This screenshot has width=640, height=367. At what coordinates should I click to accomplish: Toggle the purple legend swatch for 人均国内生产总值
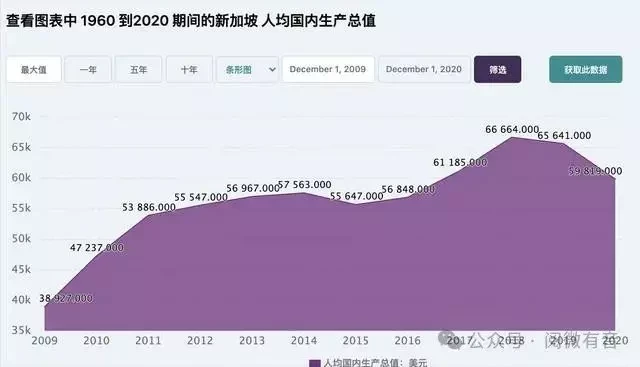[x=315, y=363]
